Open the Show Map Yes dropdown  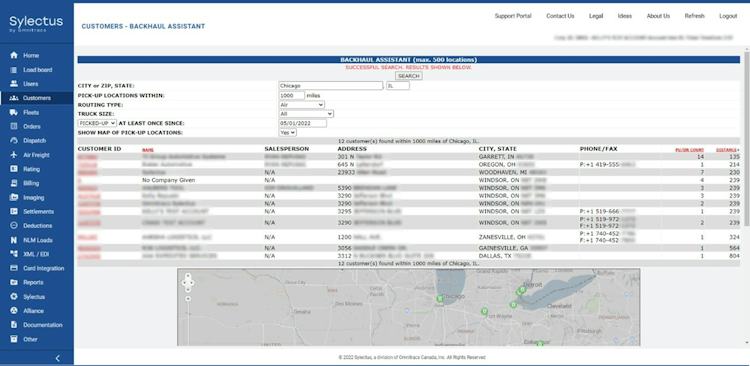click(x=287, y=133)
